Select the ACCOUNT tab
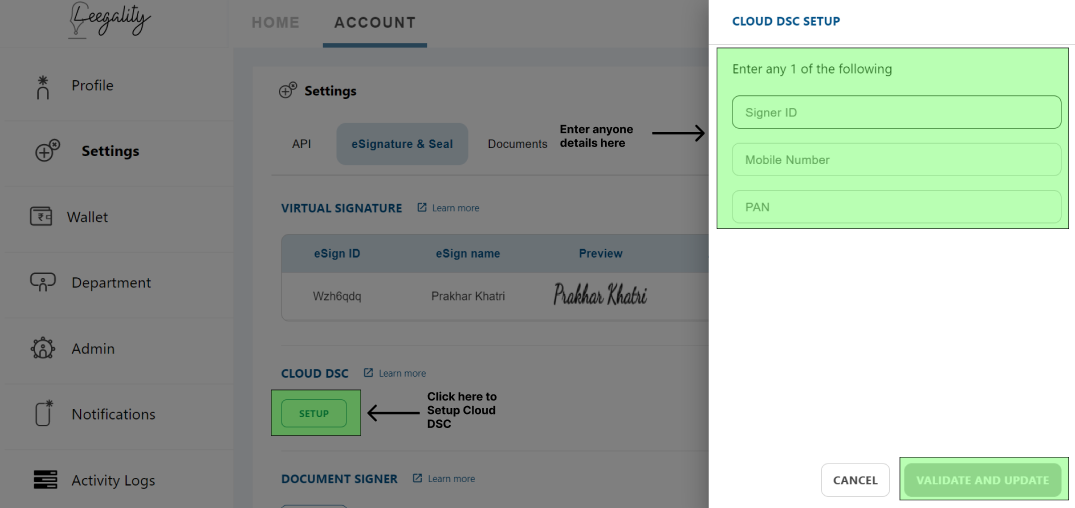The width and height of the screenshot is (1075, 508). [375, 23]
